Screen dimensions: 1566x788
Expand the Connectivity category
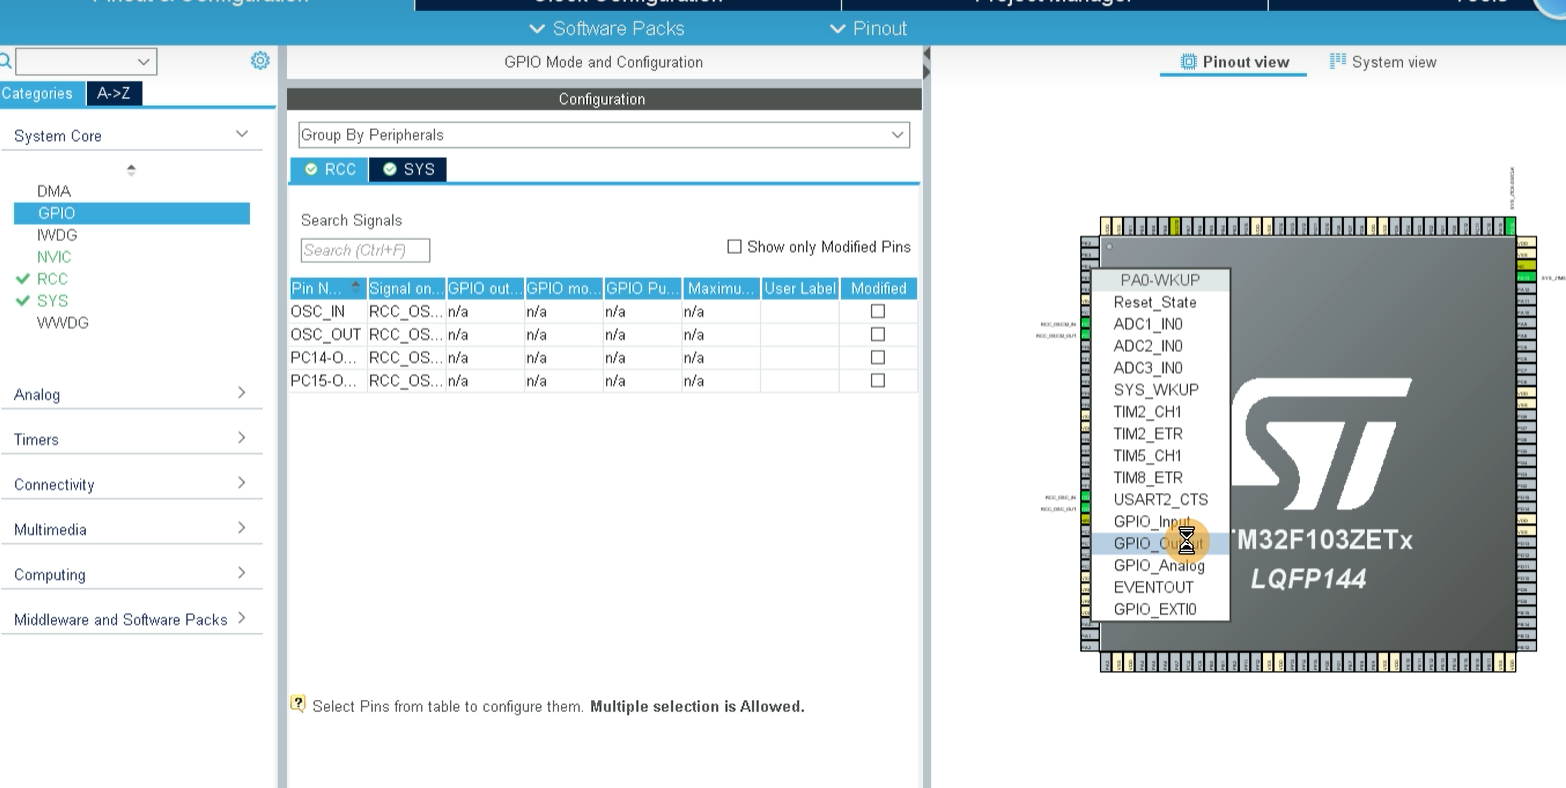241,483
